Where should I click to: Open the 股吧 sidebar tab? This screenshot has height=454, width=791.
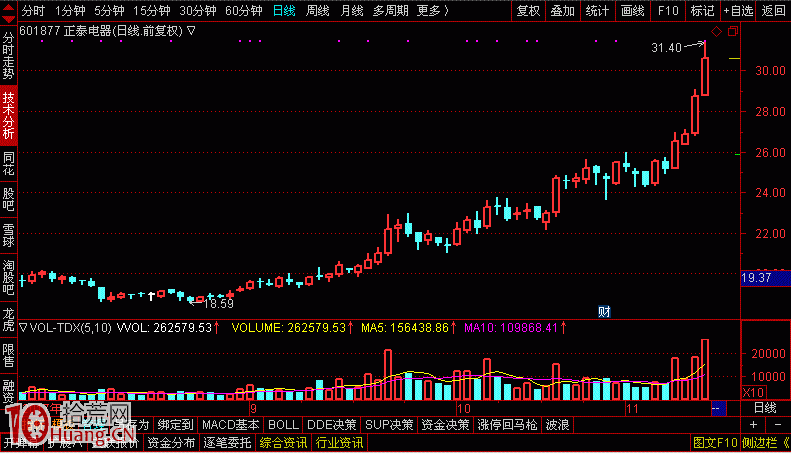(9, 200)
